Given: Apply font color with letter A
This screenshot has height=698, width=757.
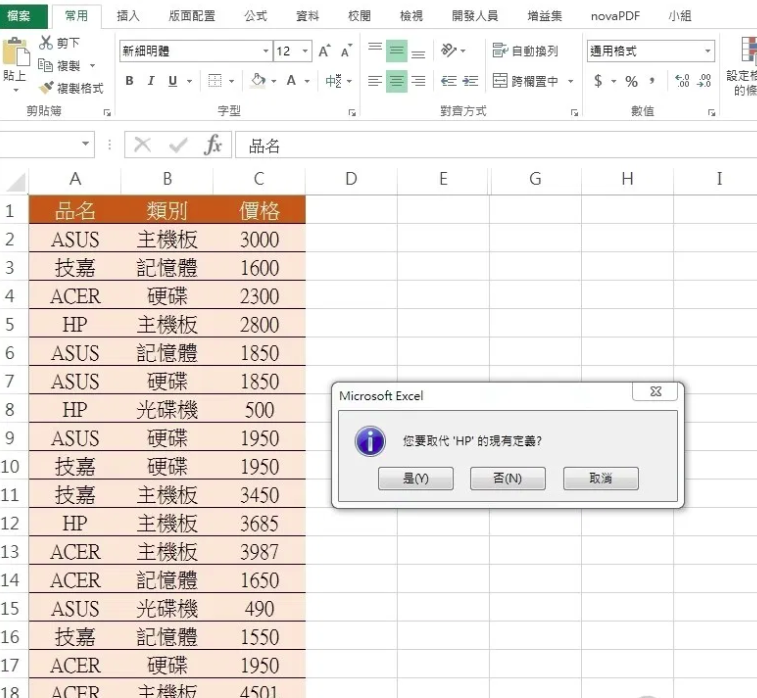Looking at the screenshot, I should pyautogui.click(x=291, y=81).
